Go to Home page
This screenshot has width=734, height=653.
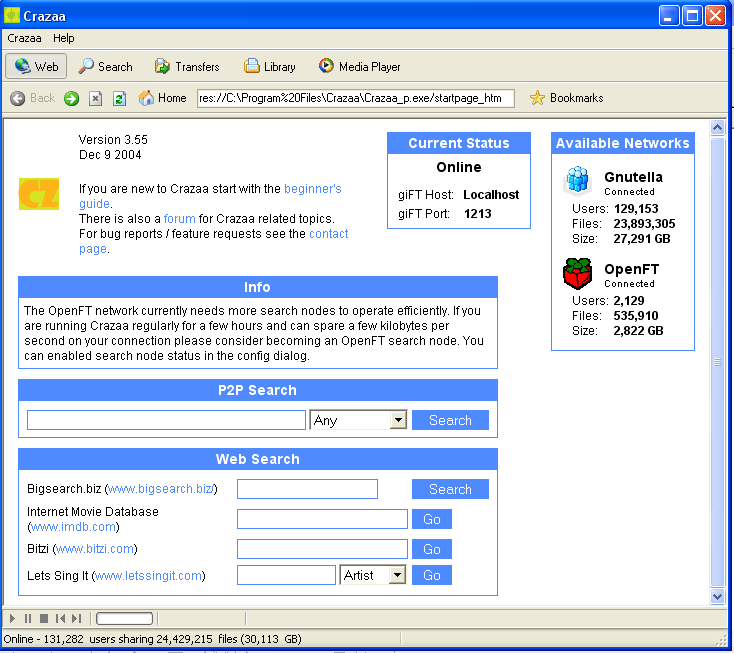point(162,98)
